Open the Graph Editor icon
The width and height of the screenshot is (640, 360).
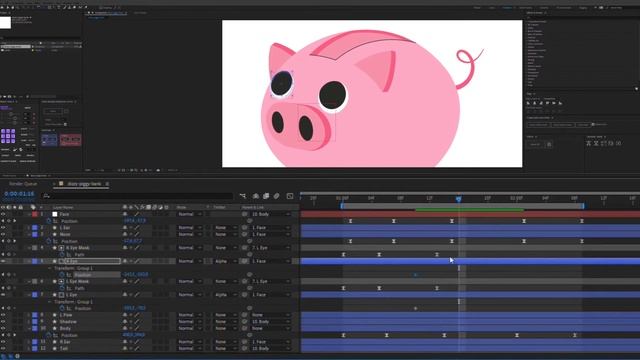click(x=290, y=196)
